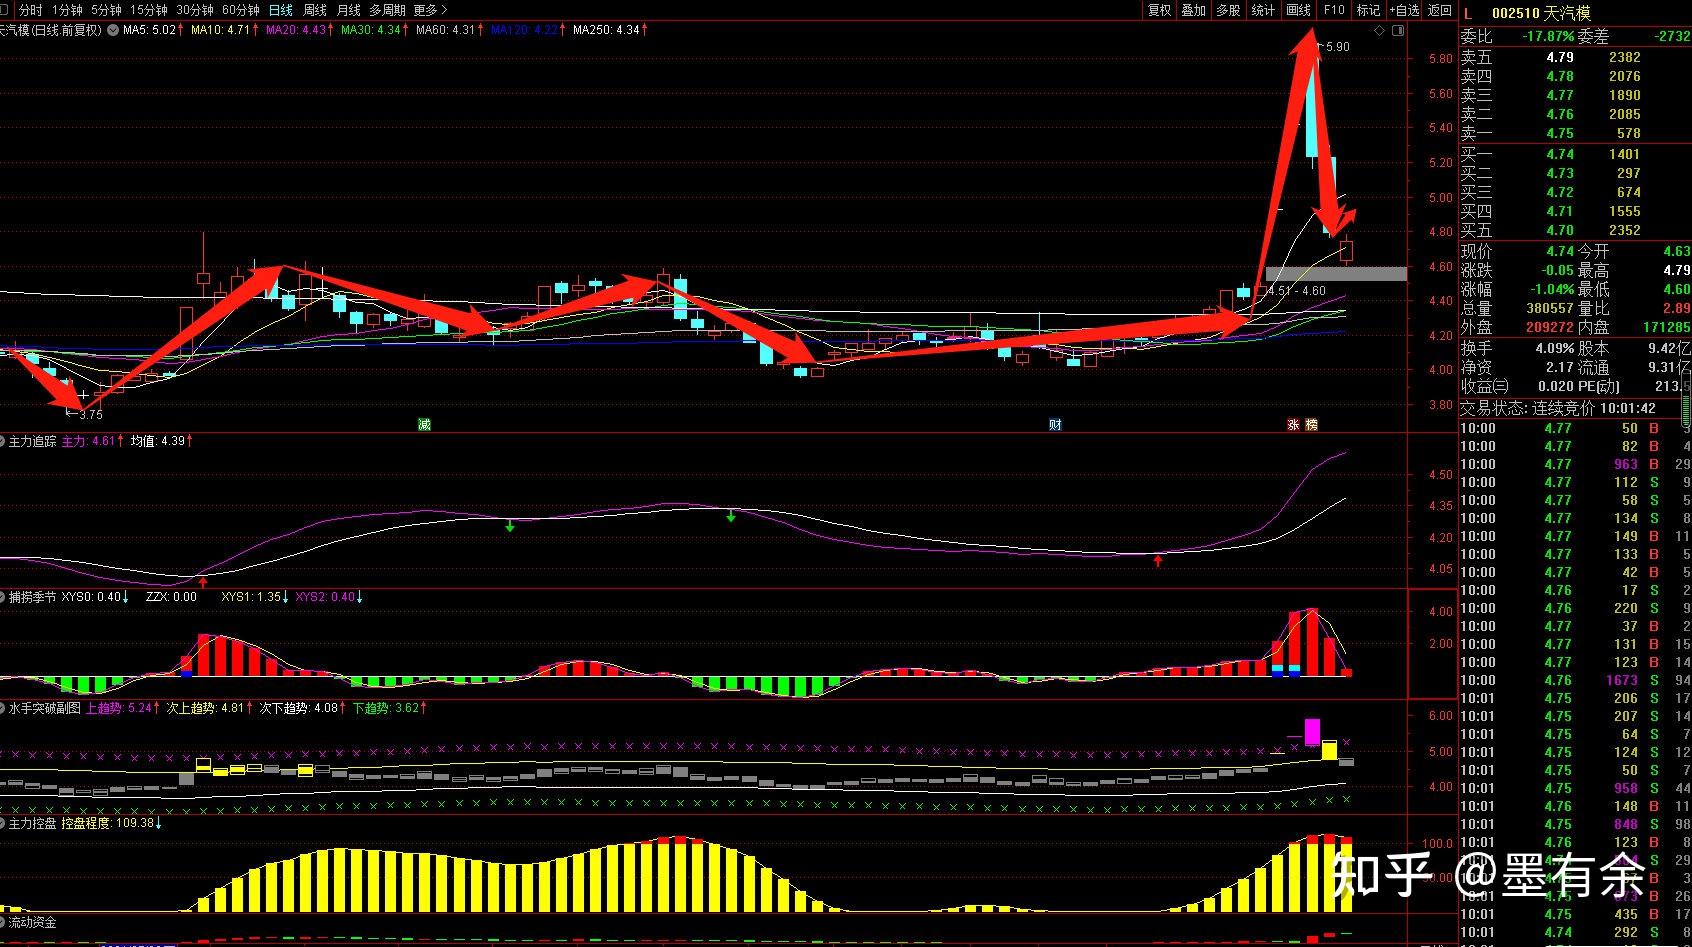Click the 总量 total volume 380557
The height and width of the screenshot is (947, 1692).
point(1550,309)
